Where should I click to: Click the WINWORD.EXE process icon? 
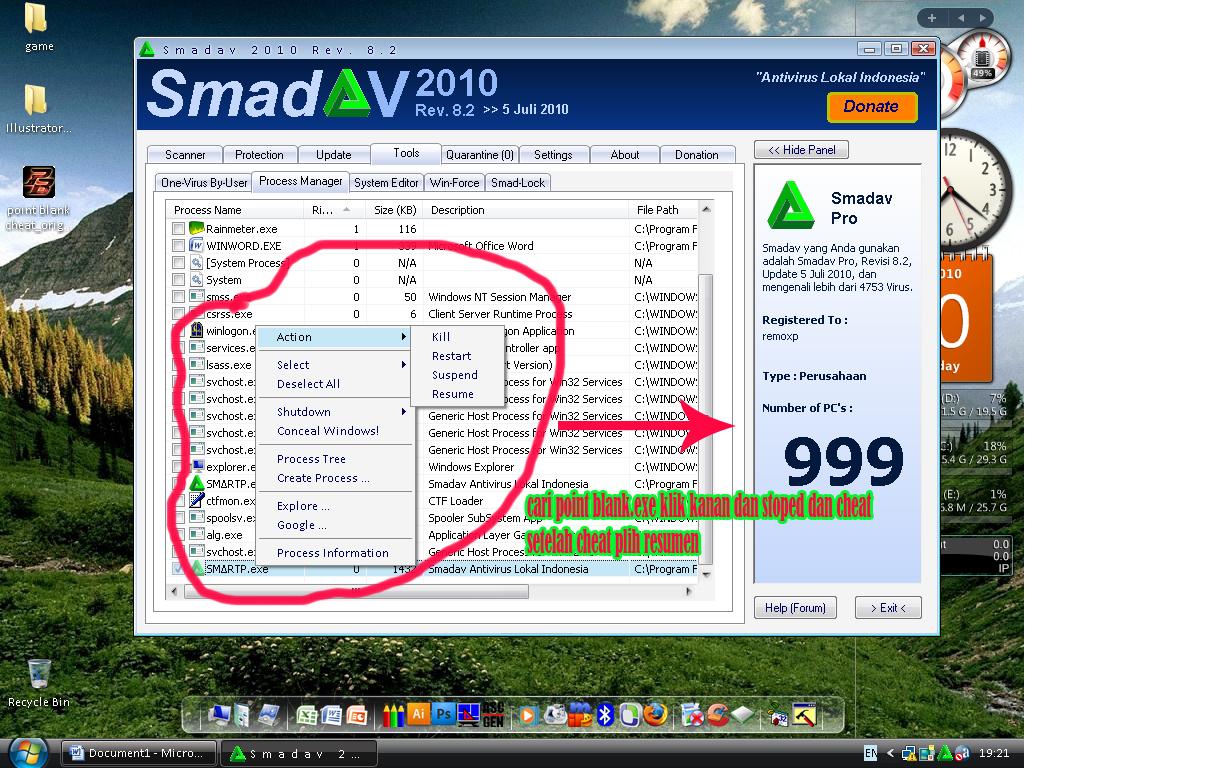(x=196, y=246)
